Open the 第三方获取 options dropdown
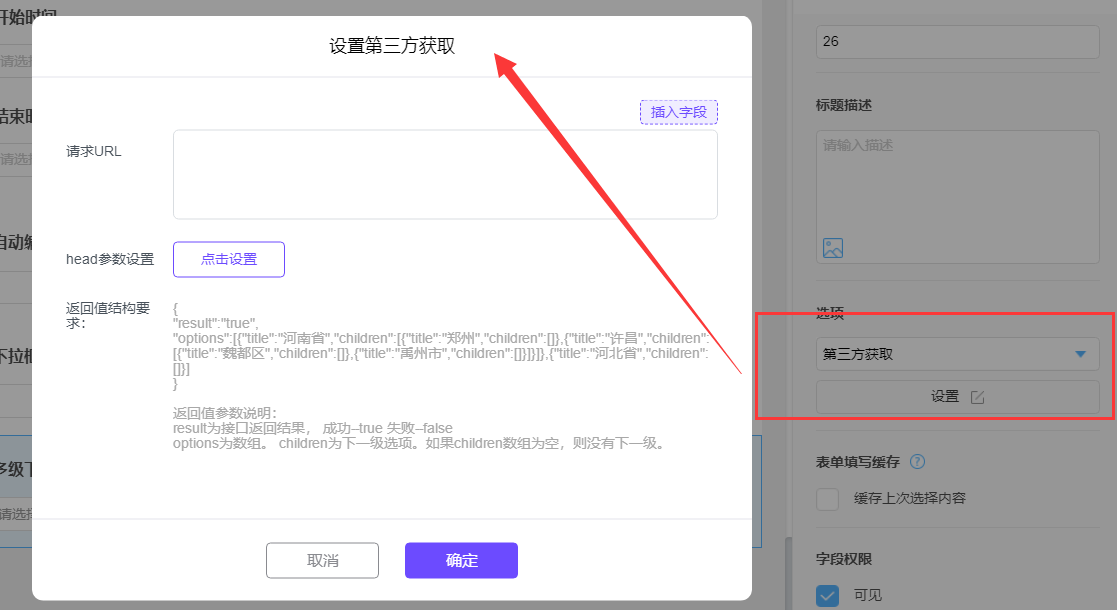The height and width of the screenshot is (610, 1117). pos(957,354)
